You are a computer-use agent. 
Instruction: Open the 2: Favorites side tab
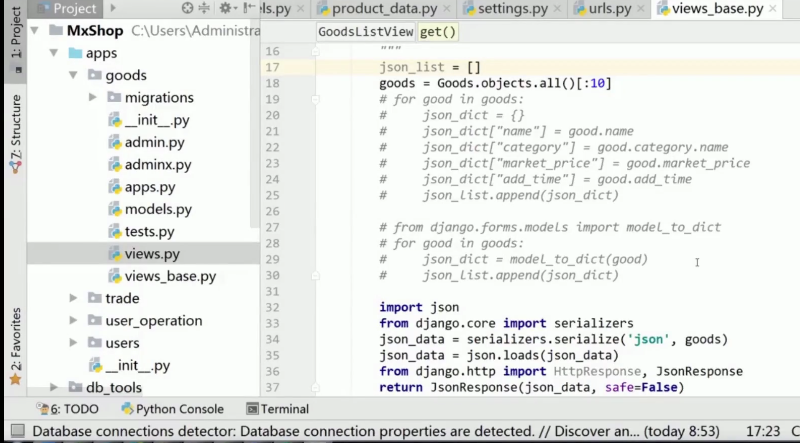[16, 345]
